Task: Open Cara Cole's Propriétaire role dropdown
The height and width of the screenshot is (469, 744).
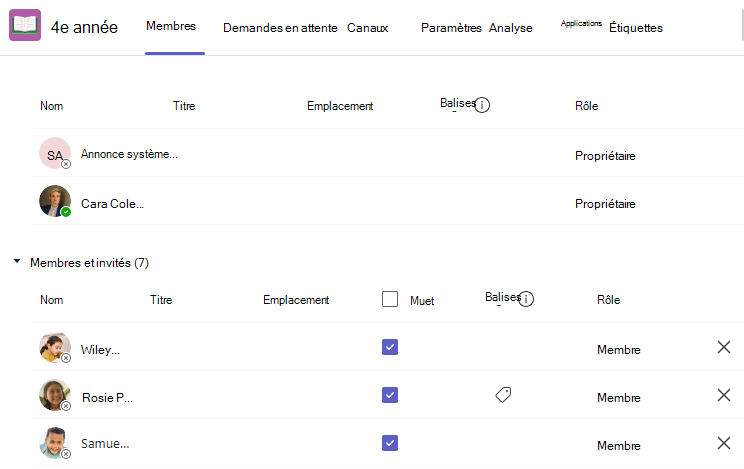Action: pos(605,204)
